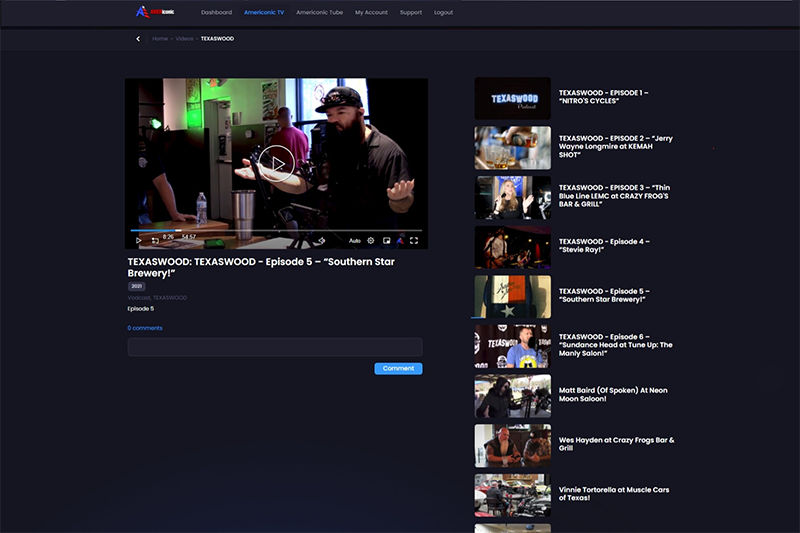This screenshot has width=800, height=533.
Task: Enable picture-in-picture mode in player
Action: point(386,241)
